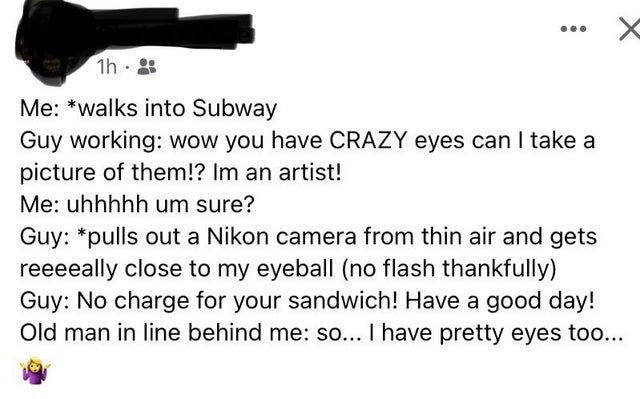Click the parenthetical "(no flash thankfully)"
Image resolution: width=640 pixels, height=399 pixels.
click(x=449, y=269)
